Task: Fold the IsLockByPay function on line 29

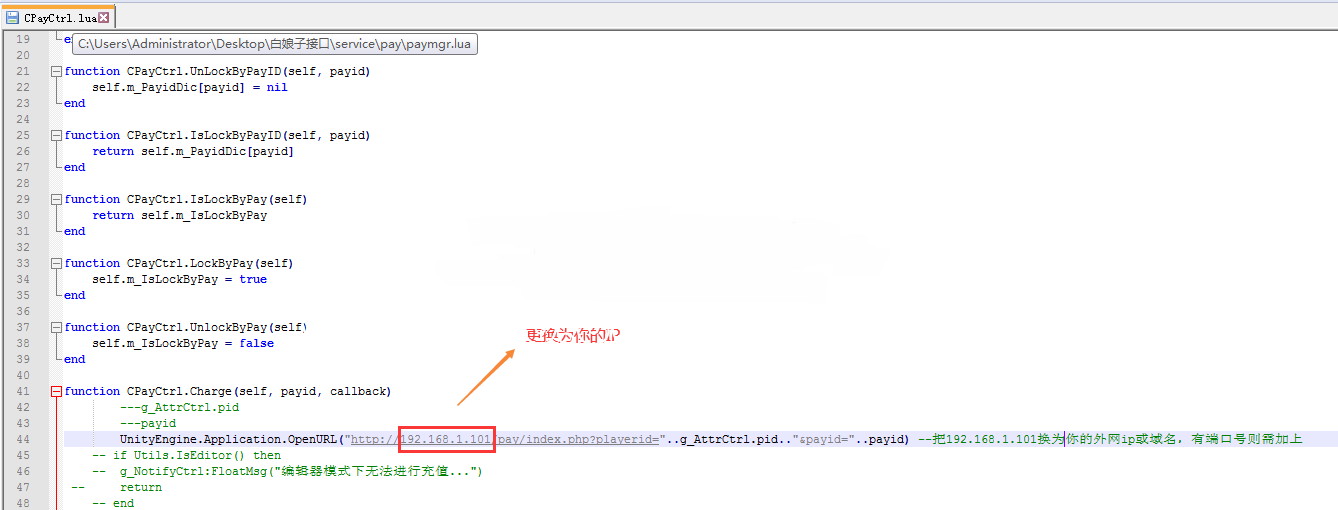Action: click(56, 199)
